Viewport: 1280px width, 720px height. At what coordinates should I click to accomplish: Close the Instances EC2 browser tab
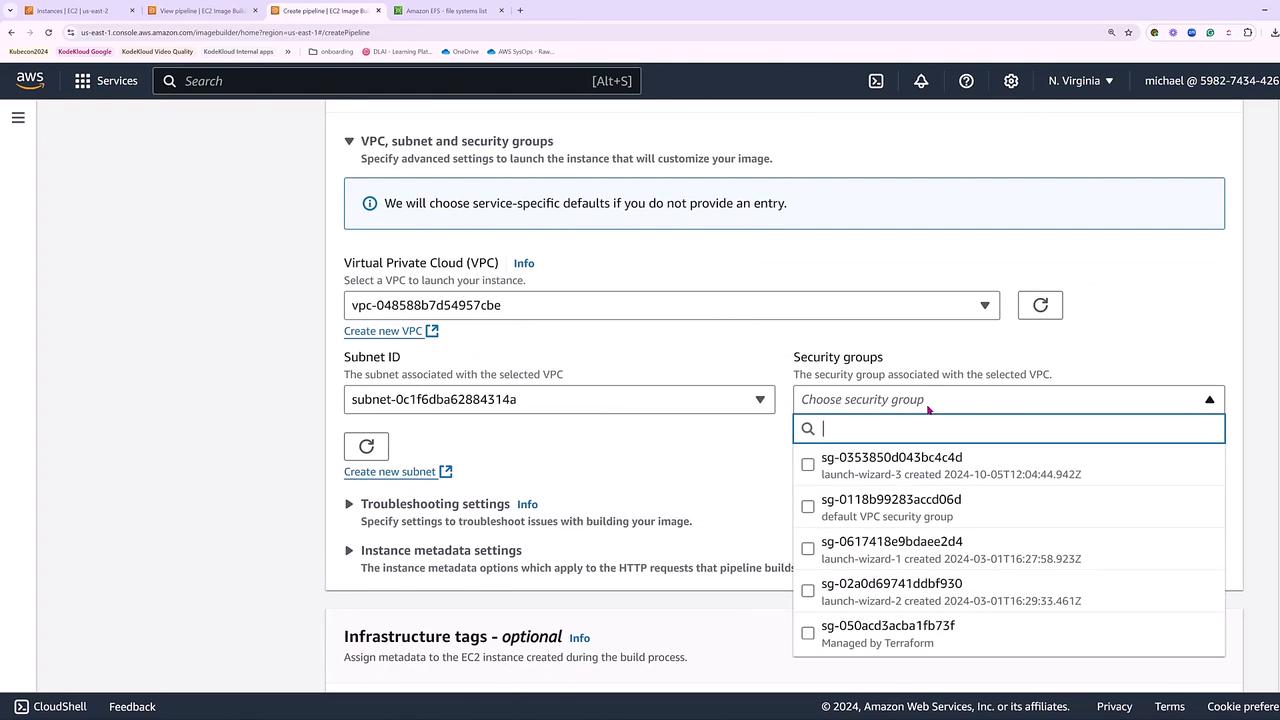132,11
